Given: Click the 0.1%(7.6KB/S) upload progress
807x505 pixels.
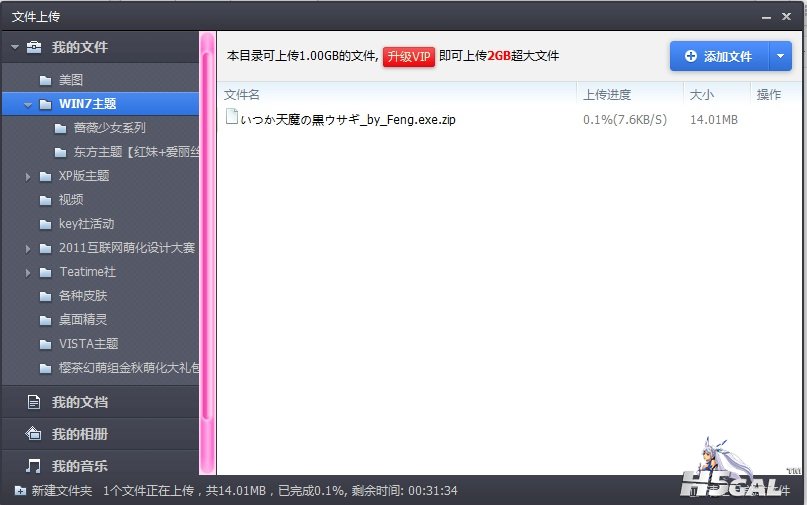Looking at the screenshot, I should [x=625, y=120].
